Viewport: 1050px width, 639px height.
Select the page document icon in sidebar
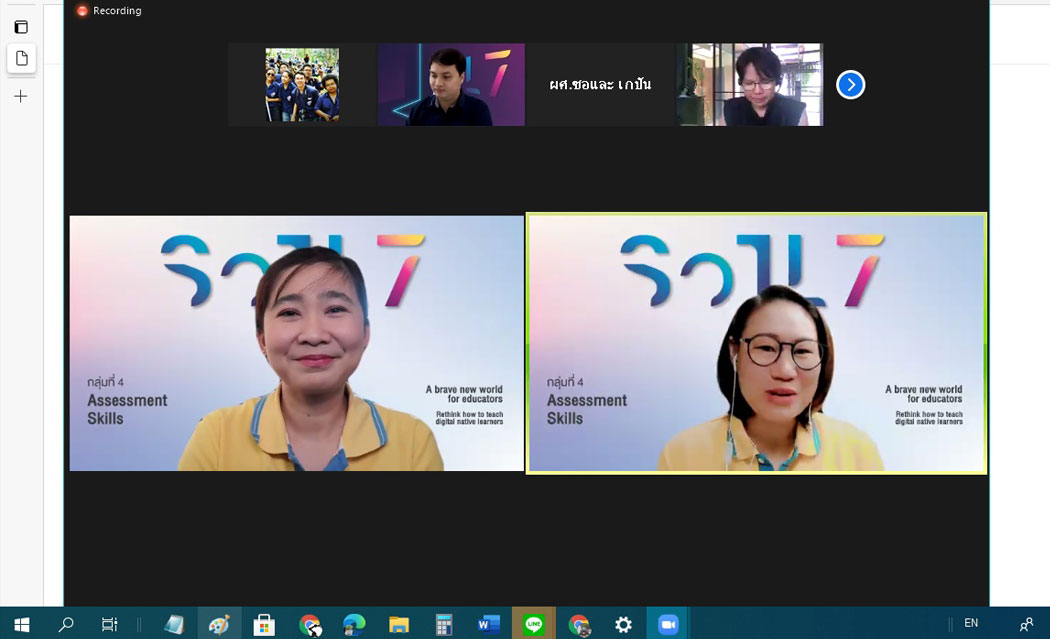pos(21,59)
